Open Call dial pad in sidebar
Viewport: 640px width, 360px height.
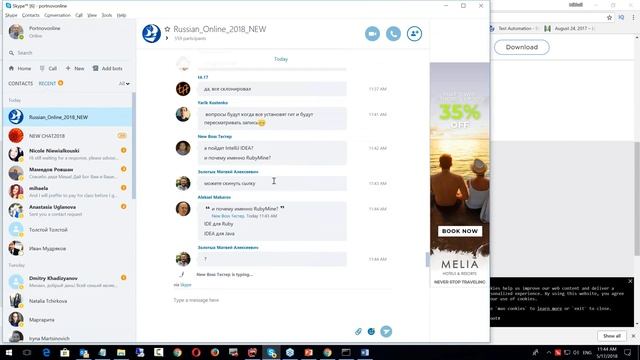click(48, 69)
